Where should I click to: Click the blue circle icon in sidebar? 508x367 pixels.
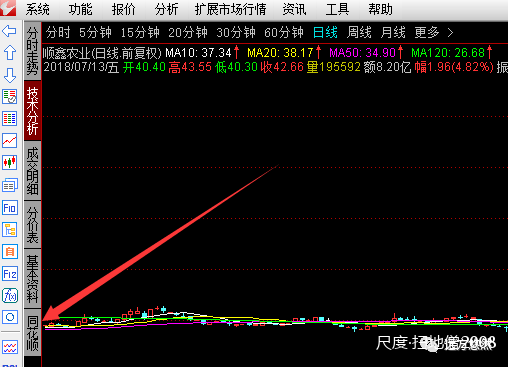click(x=10, y=317)
